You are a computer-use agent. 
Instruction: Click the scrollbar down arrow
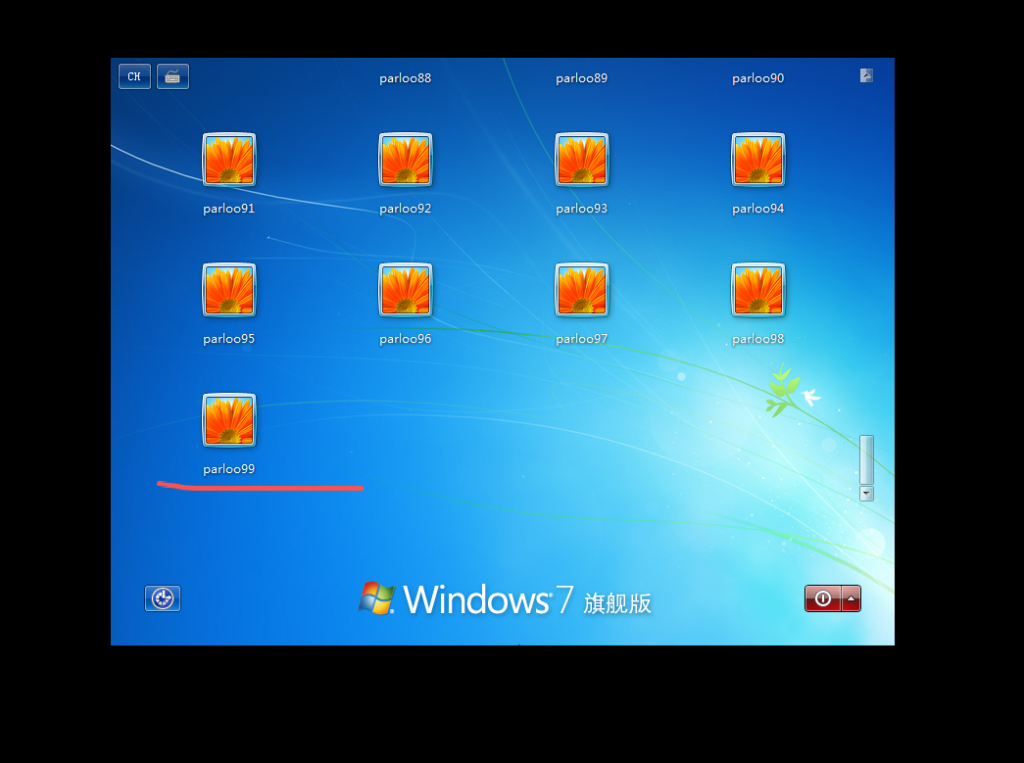[x=866, y=493]
